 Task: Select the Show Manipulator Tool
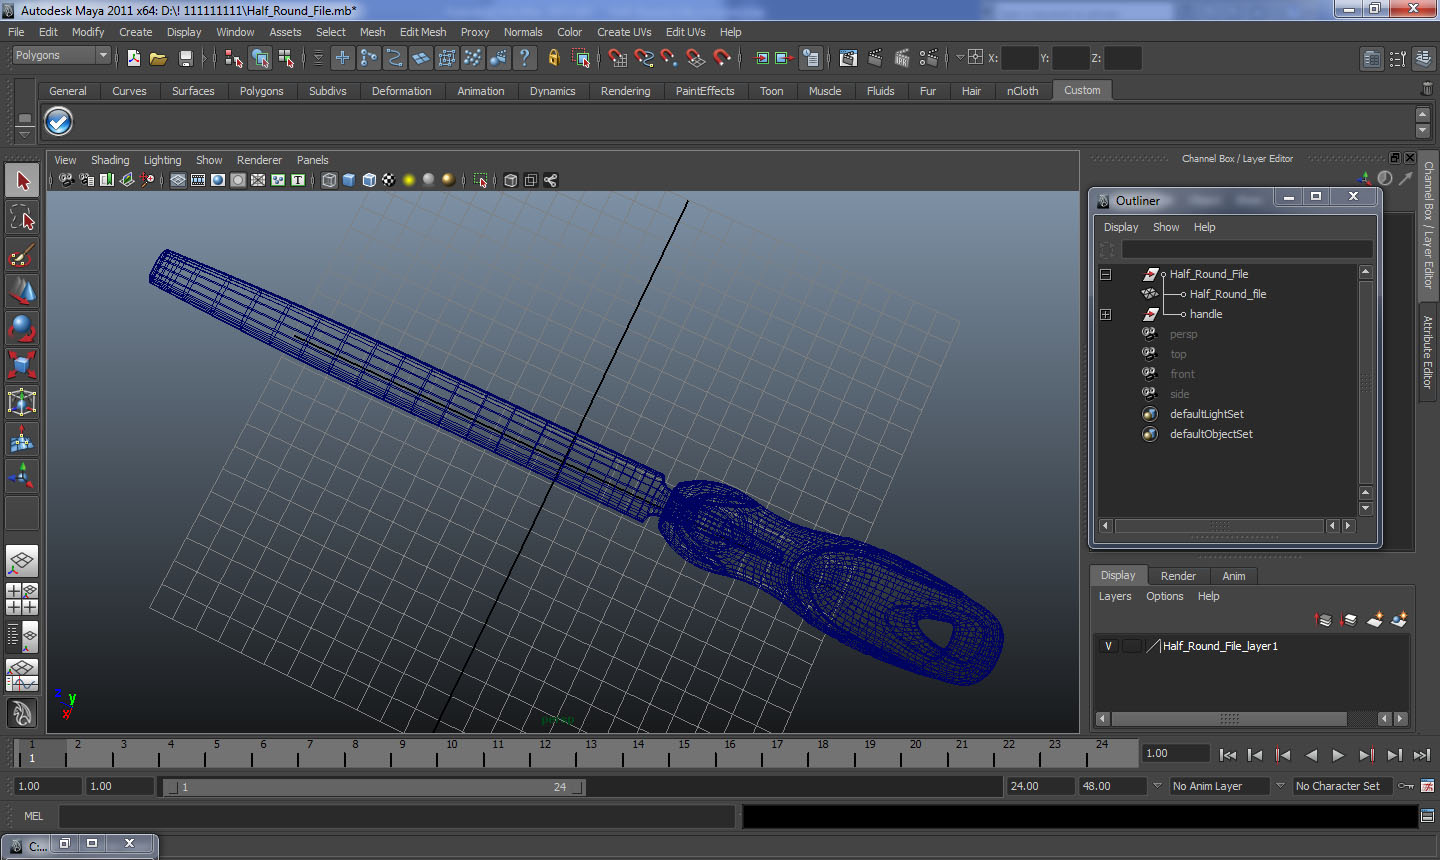[x=22, y=476]
